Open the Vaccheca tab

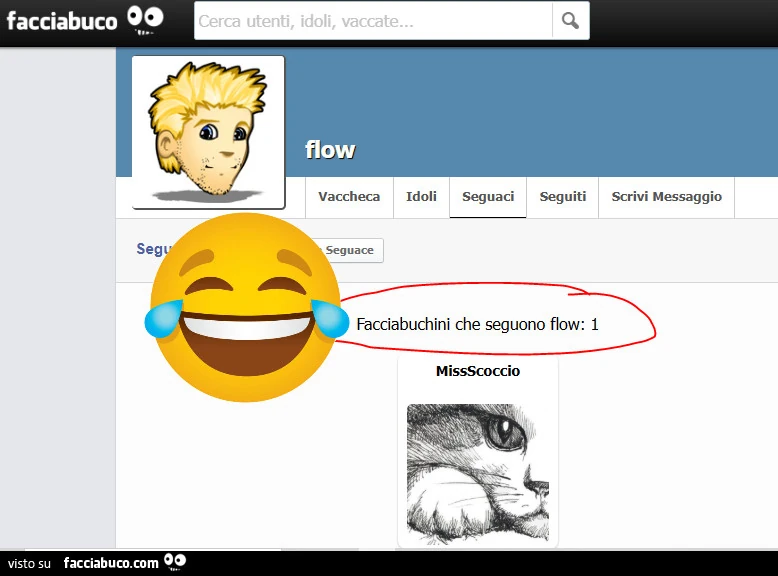pos(349,197)
